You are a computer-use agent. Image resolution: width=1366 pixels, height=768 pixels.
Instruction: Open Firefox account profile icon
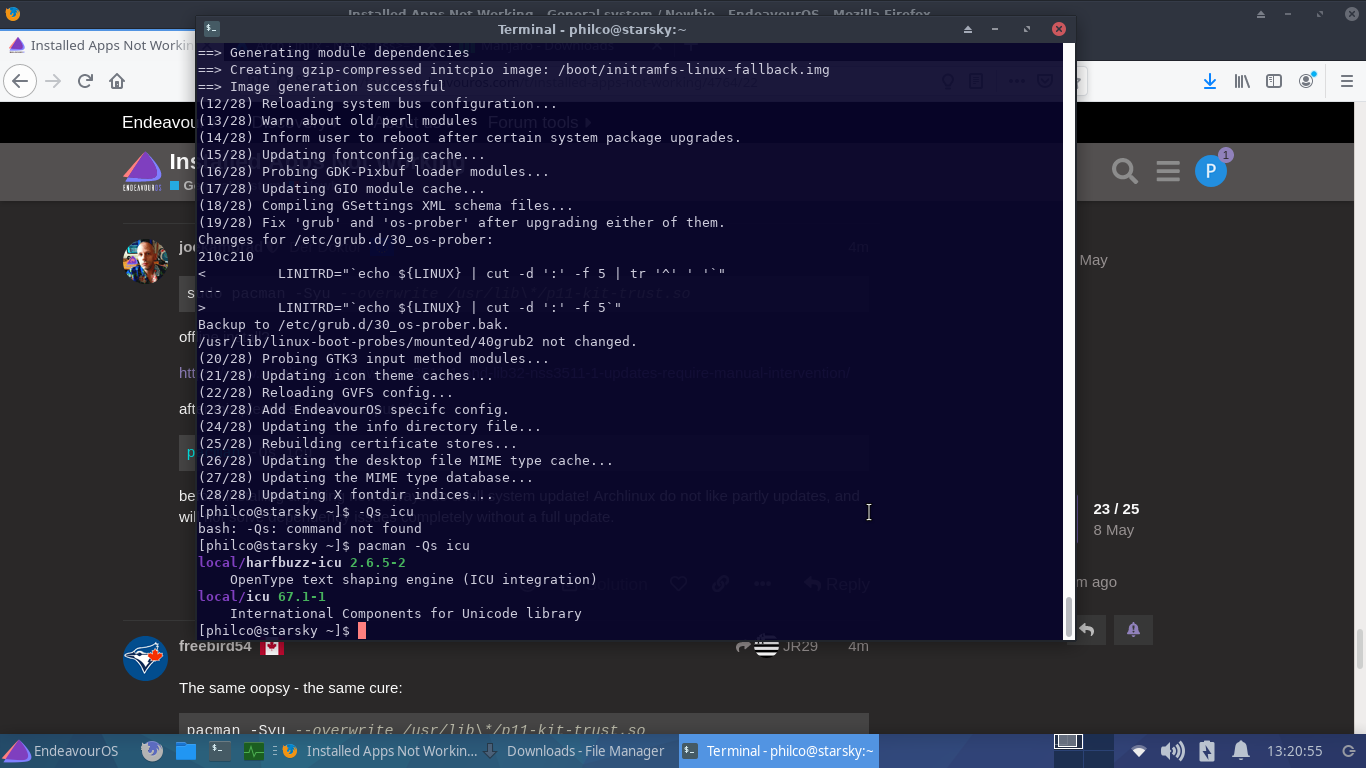click(1307, 81)
